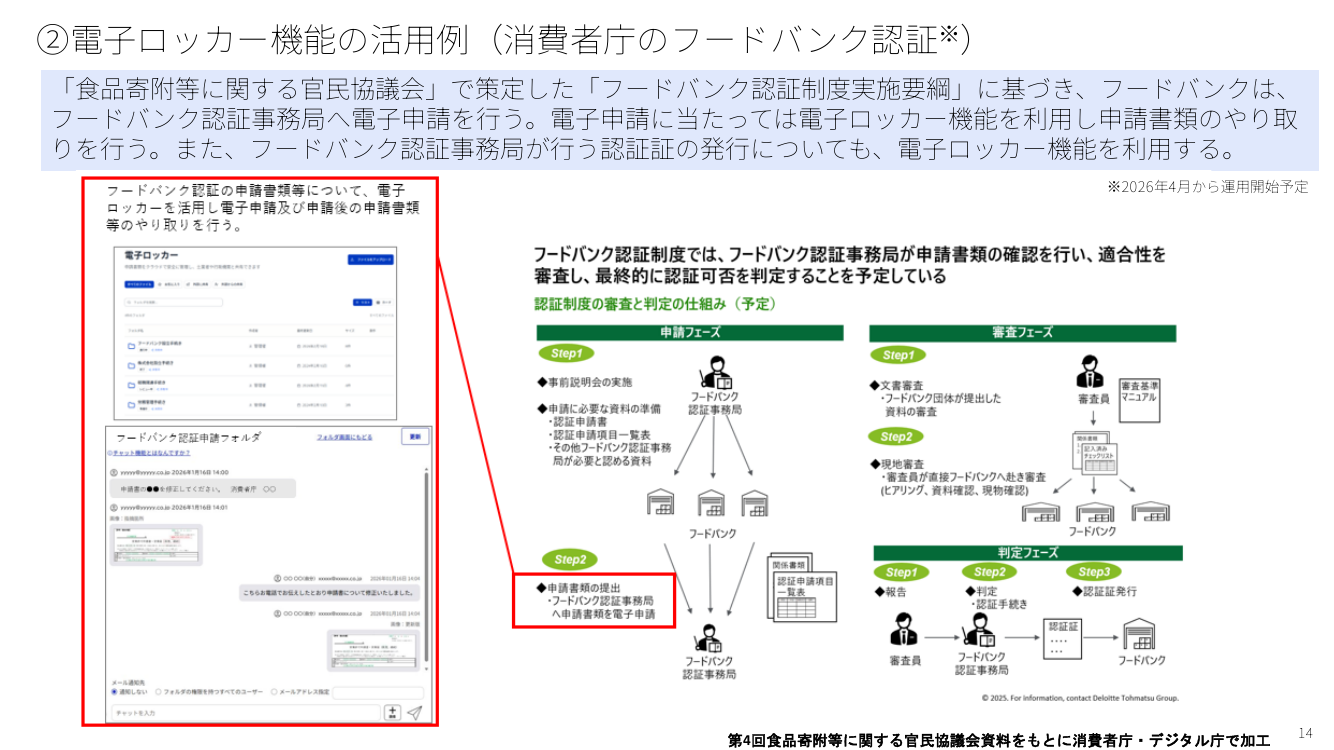Click slide page number 14
The height and width of the screenshot is (750, 1334).
(1304, 732)
